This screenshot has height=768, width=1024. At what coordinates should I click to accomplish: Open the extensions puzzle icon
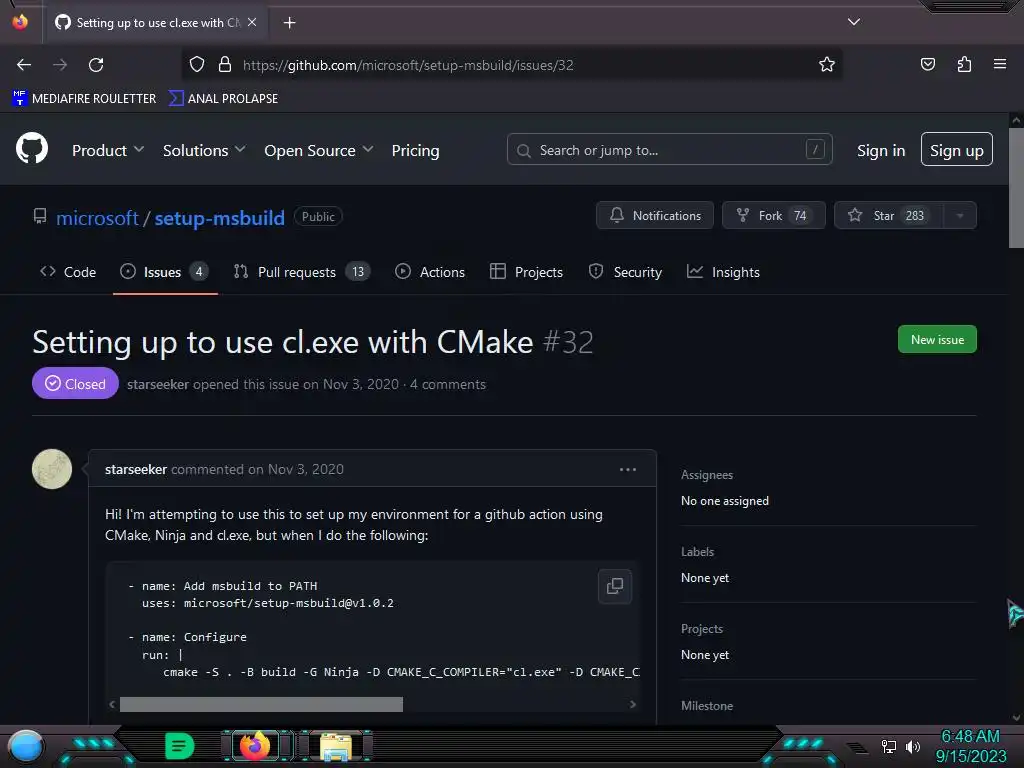click(964, 64)
